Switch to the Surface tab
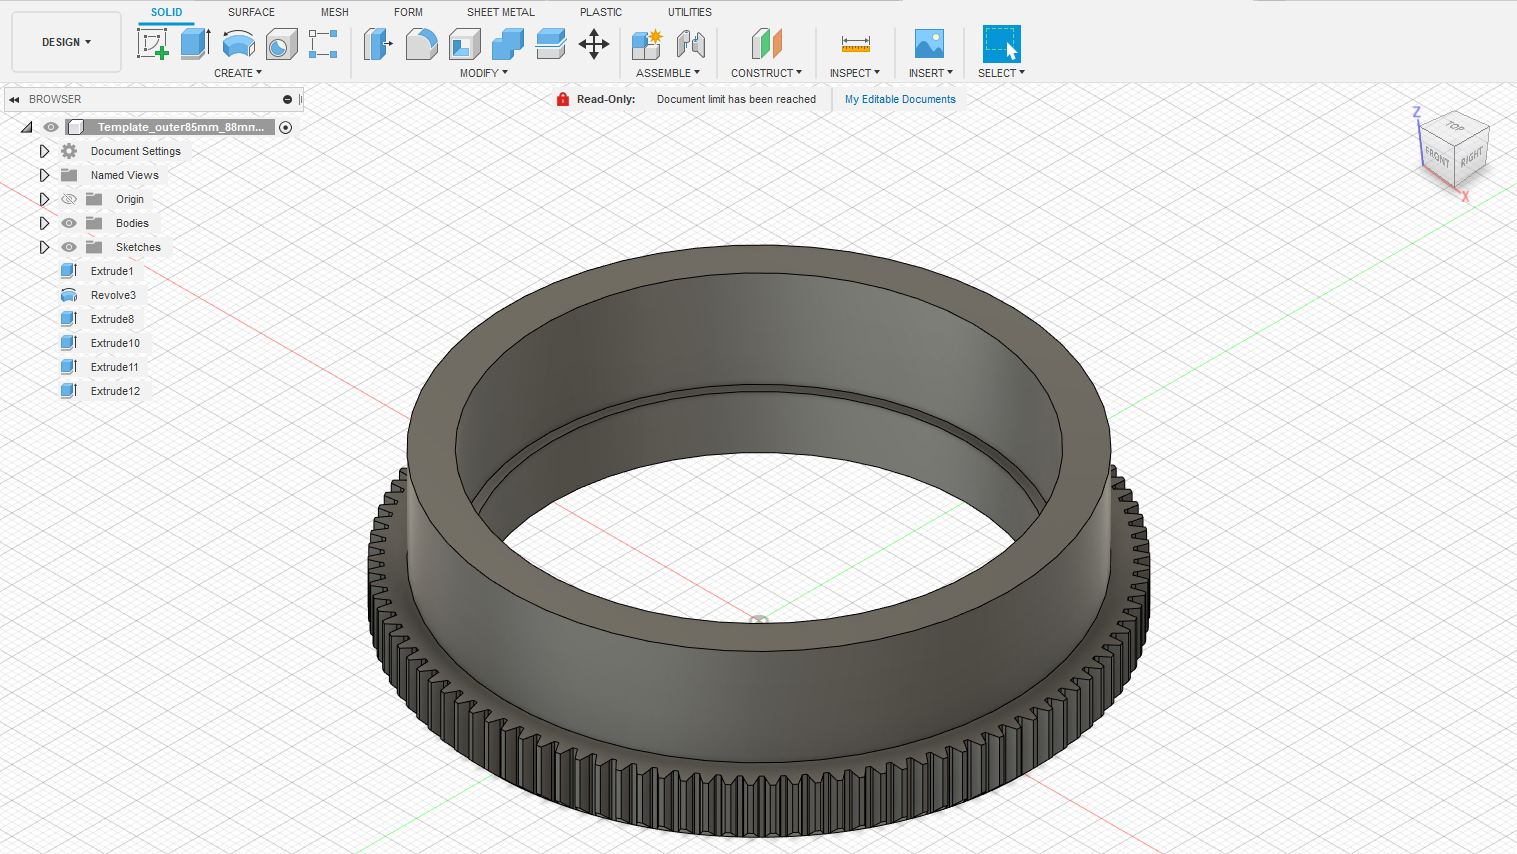Viewport: 1517px width, 854px height. [x=251, y=12]
